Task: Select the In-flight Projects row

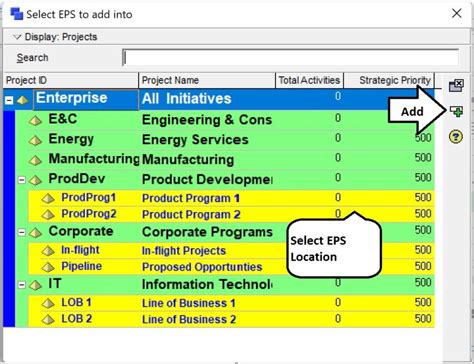Action: pyautogui.click(x=231, y=250)
